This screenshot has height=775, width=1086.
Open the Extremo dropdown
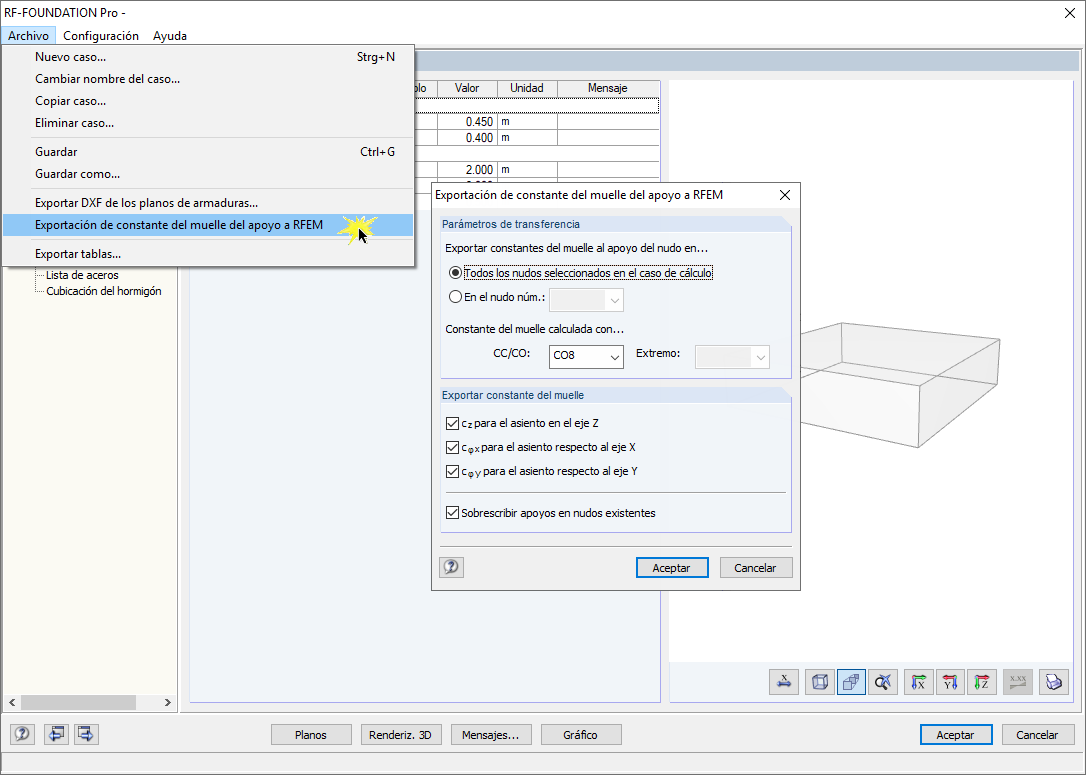tap(732, 357)
